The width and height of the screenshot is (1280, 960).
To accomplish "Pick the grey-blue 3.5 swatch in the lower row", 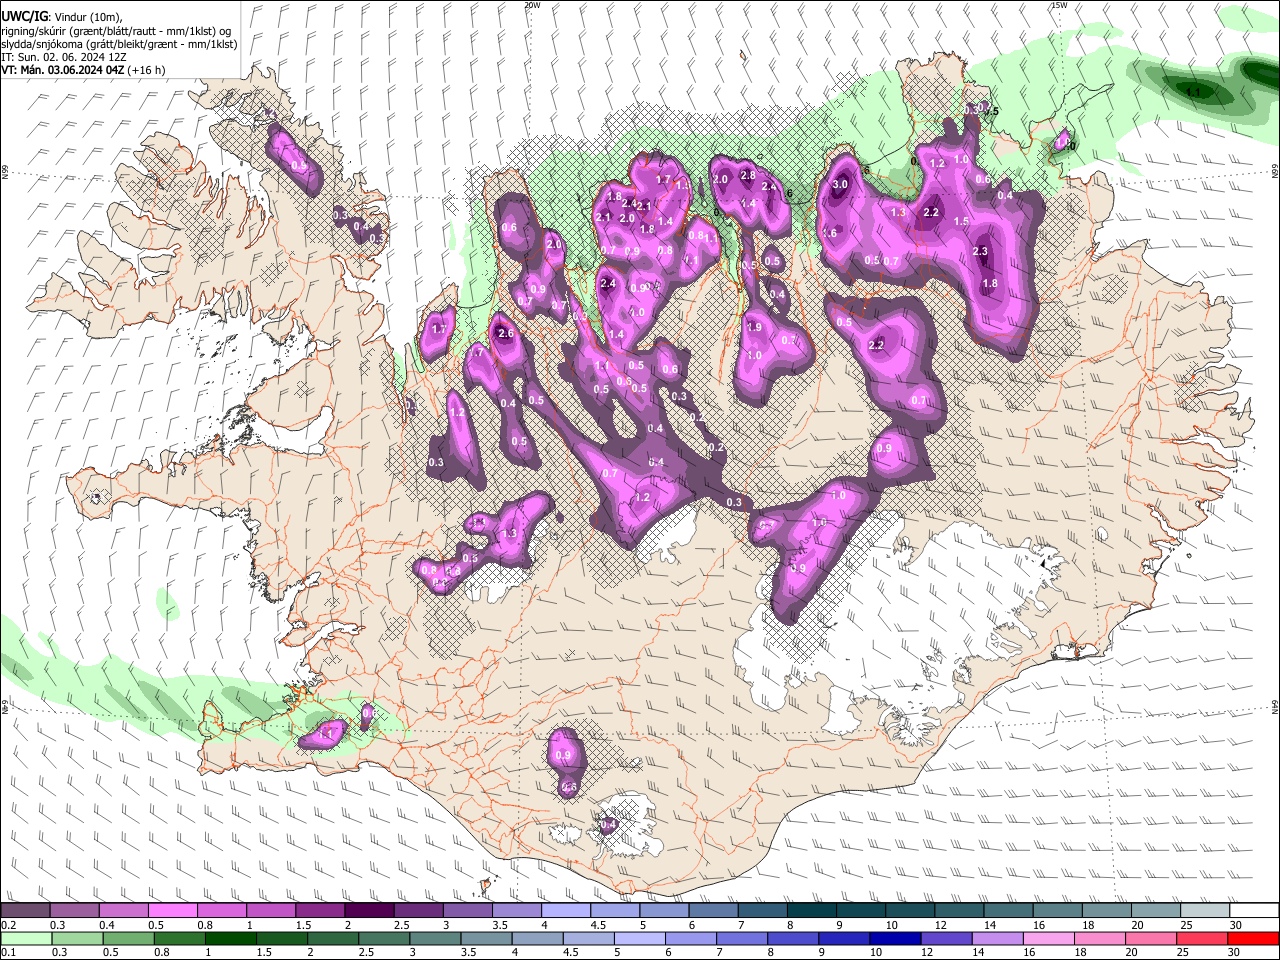I will 486,938.
